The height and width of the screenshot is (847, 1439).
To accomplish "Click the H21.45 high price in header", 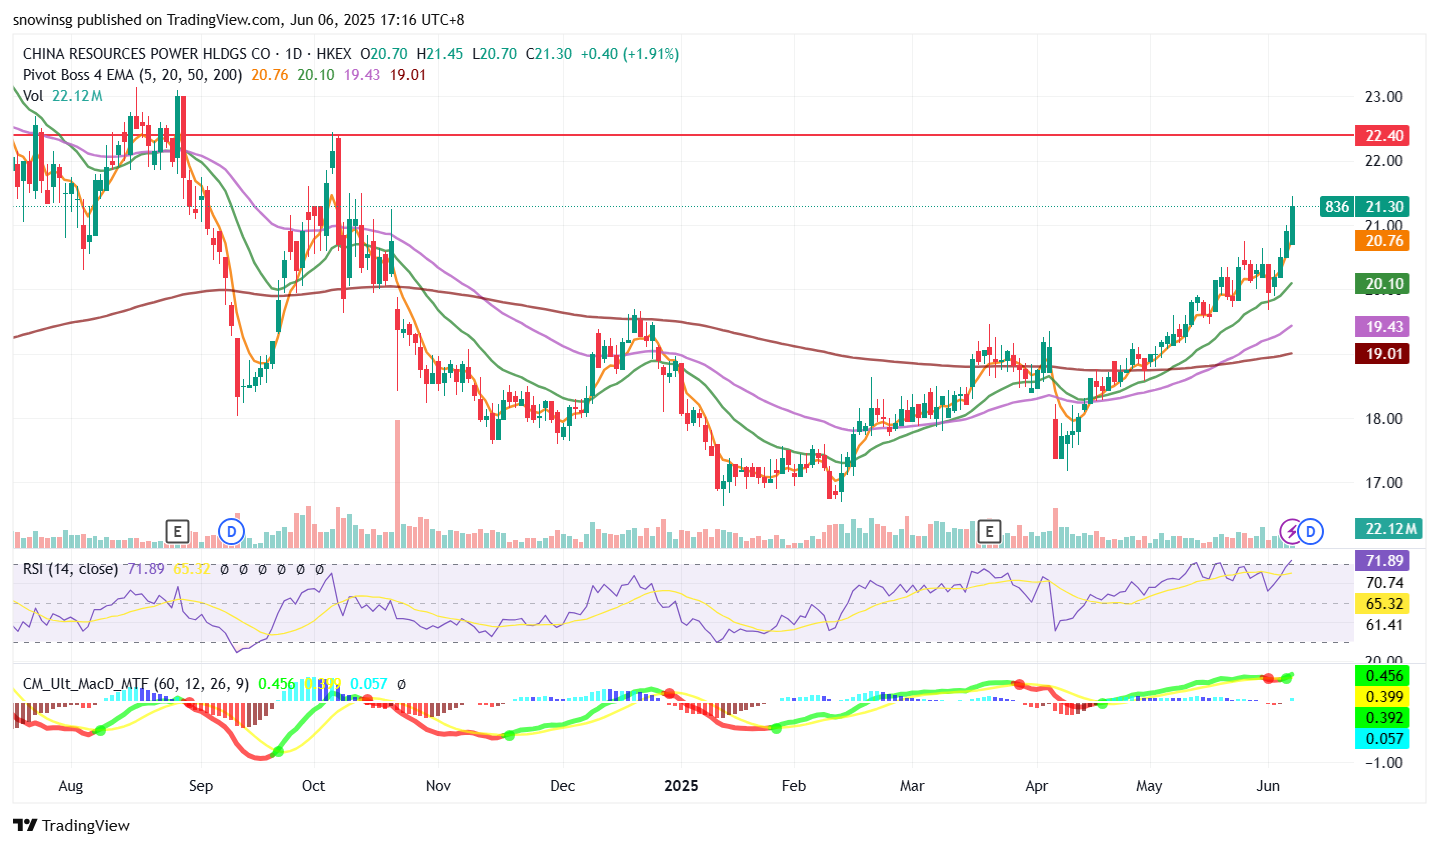I will click(x=440, y=54).
